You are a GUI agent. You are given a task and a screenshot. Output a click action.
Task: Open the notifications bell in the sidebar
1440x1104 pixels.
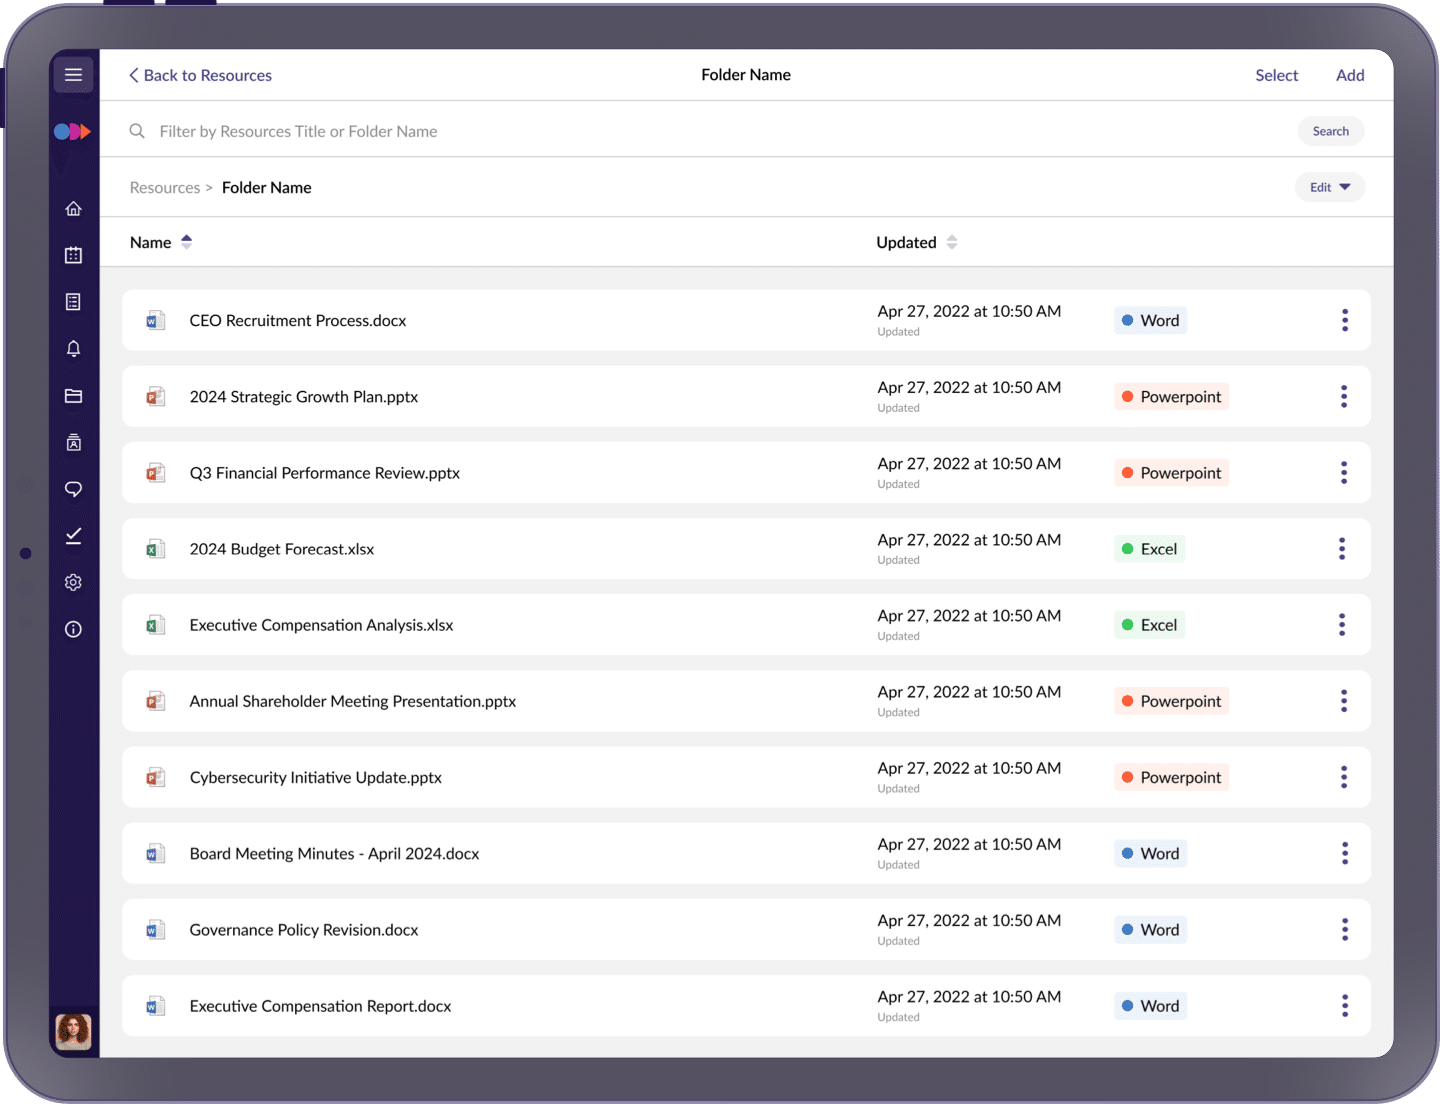73,349
